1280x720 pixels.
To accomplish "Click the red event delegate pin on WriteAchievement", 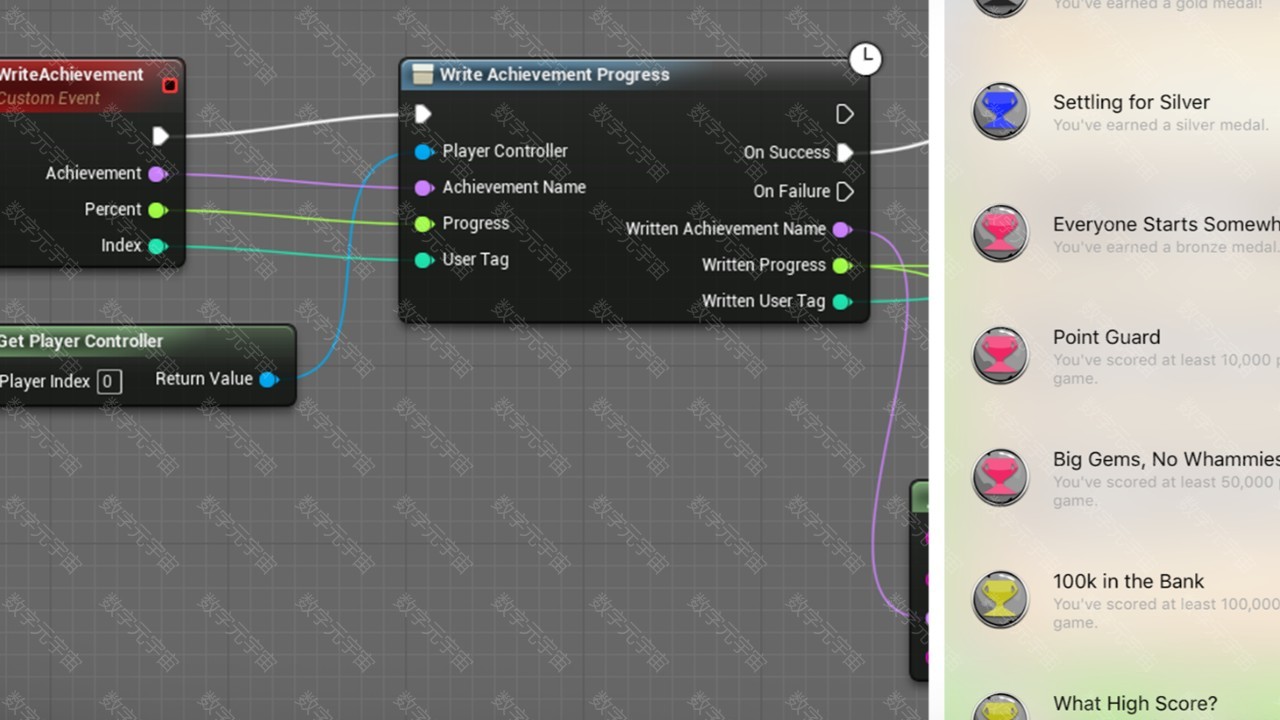I will pyautogui.click(x=170, y=85).
